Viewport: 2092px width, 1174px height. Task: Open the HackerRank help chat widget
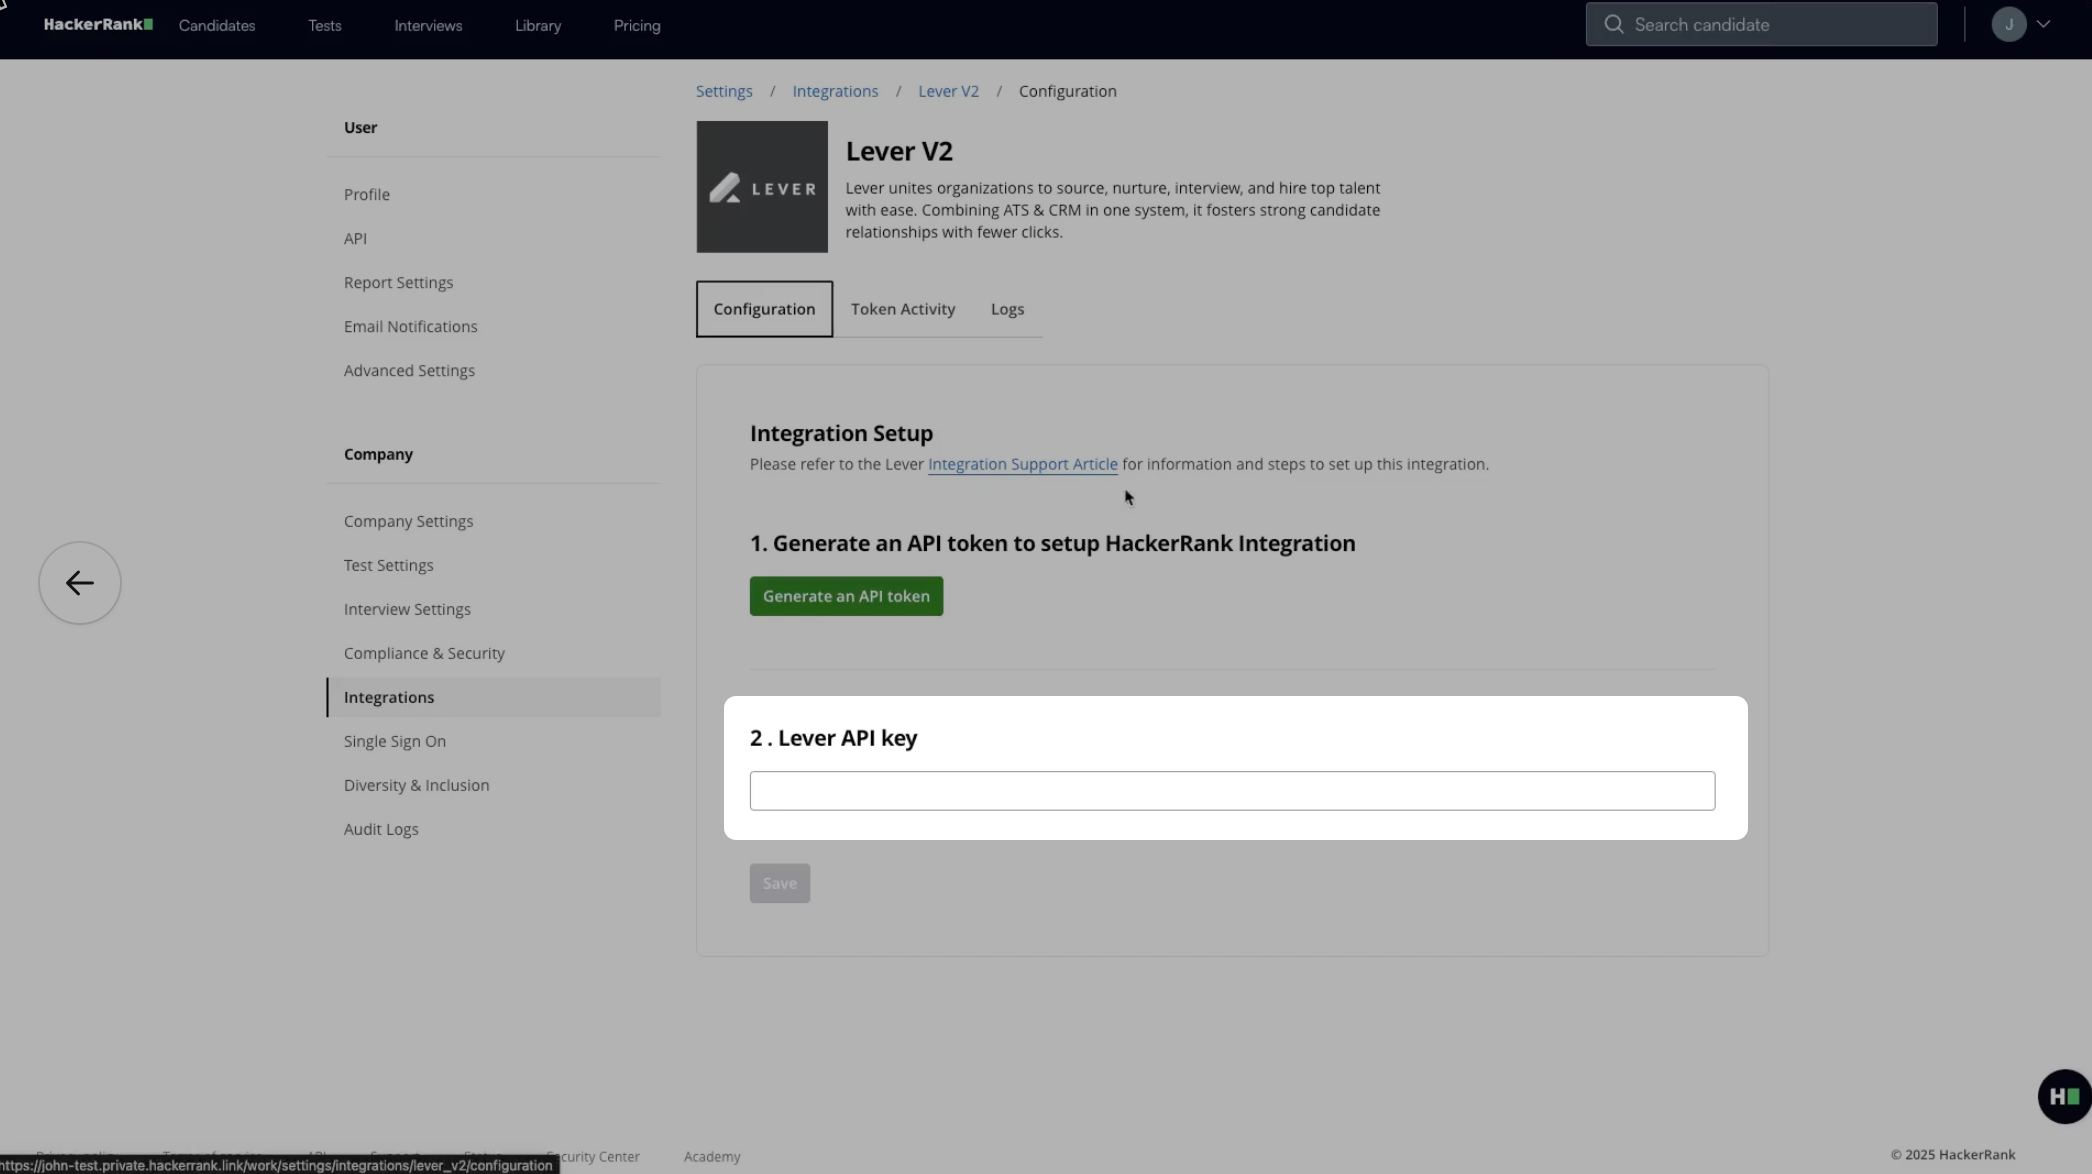[2063, 1096]
